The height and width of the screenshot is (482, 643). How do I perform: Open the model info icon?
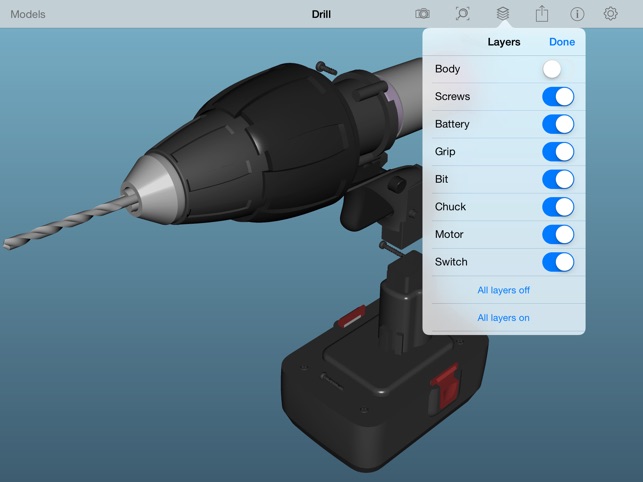[577, 14]
